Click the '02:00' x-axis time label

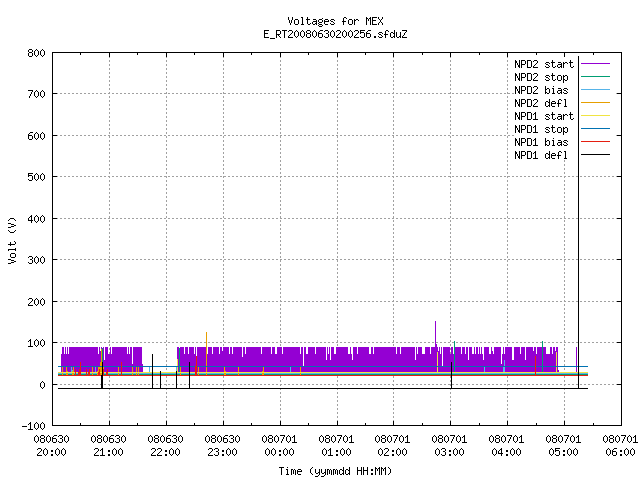tap(392, 452)
